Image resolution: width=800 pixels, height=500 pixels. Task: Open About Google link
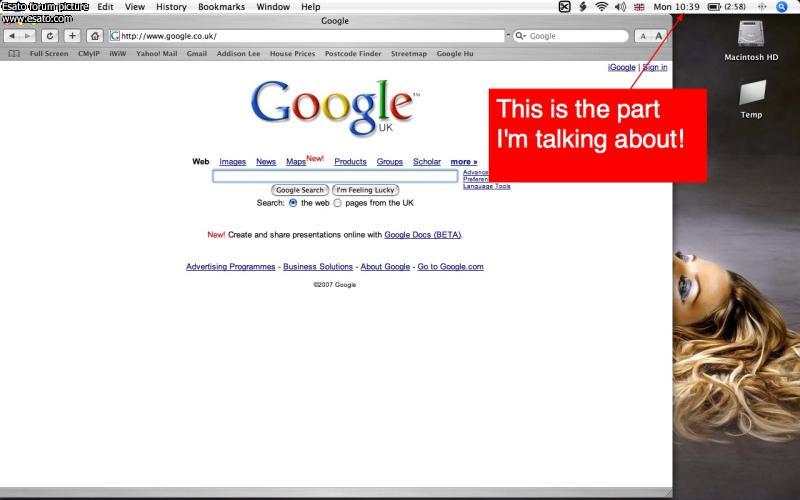[385, 266]
